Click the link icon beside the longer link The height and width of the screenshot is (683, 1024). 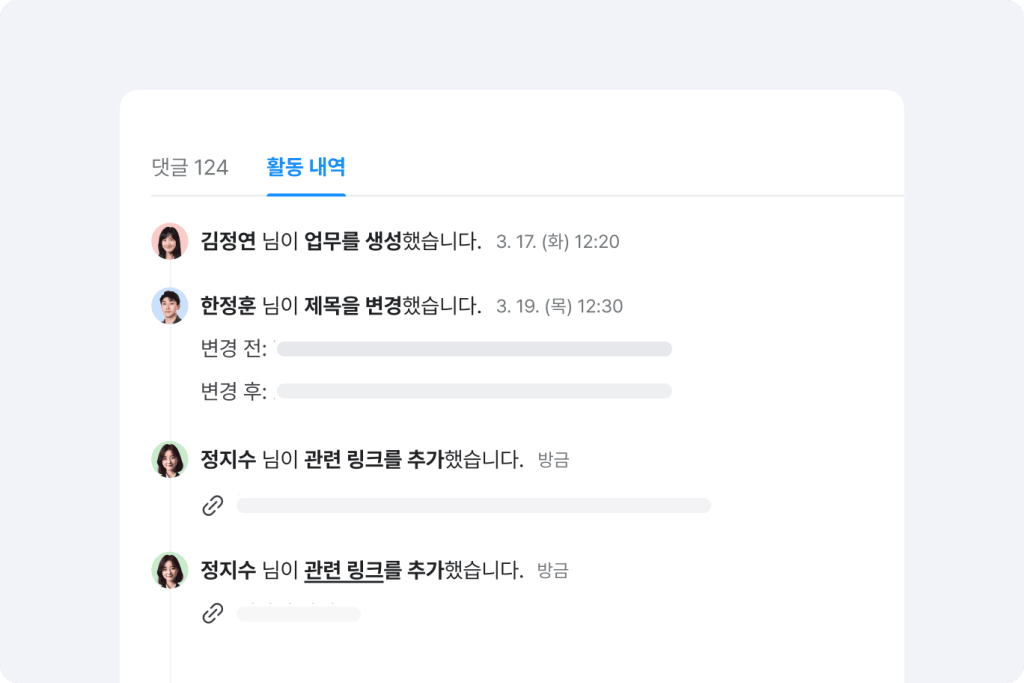coord(212,506)
